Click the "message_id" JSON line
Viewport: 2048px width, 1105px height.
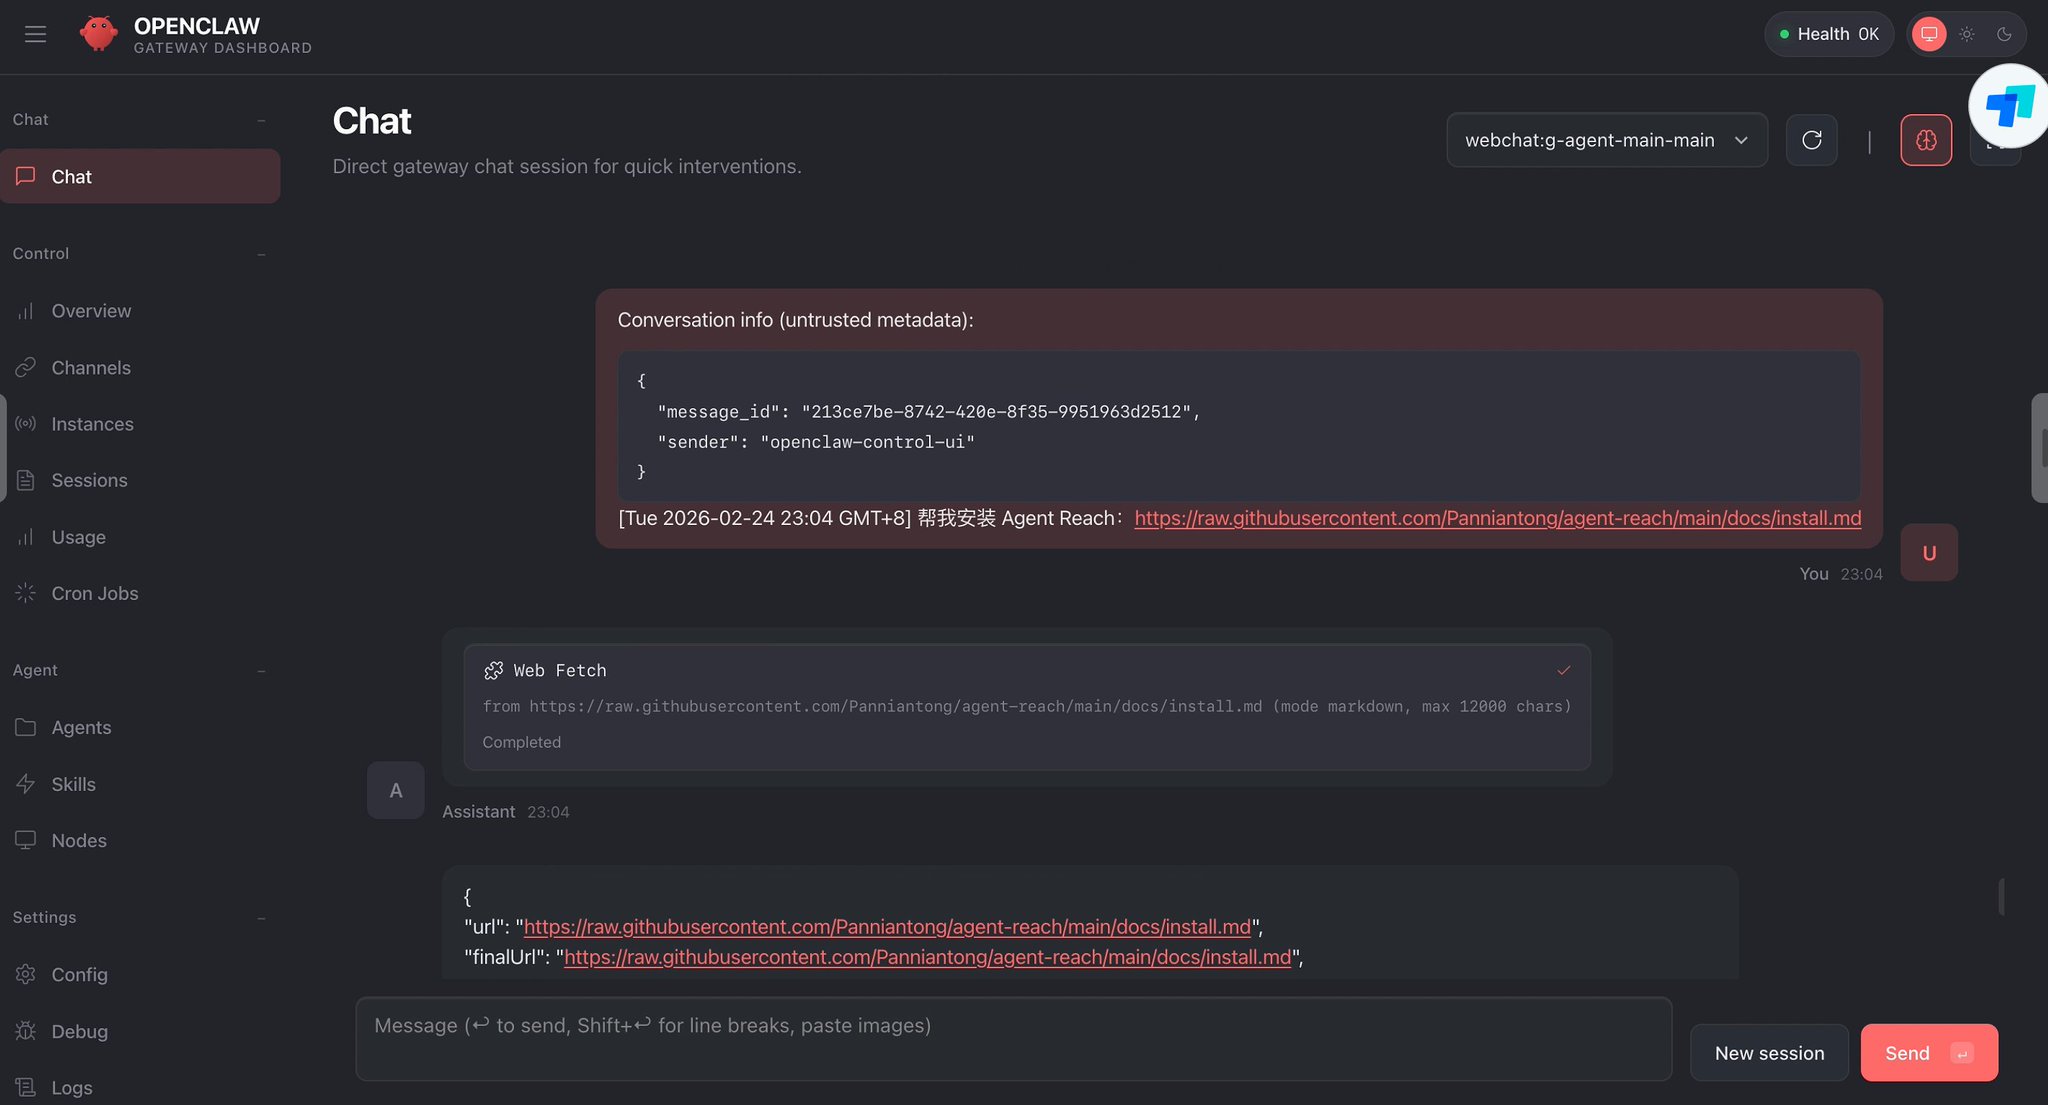tap(928, 412)
